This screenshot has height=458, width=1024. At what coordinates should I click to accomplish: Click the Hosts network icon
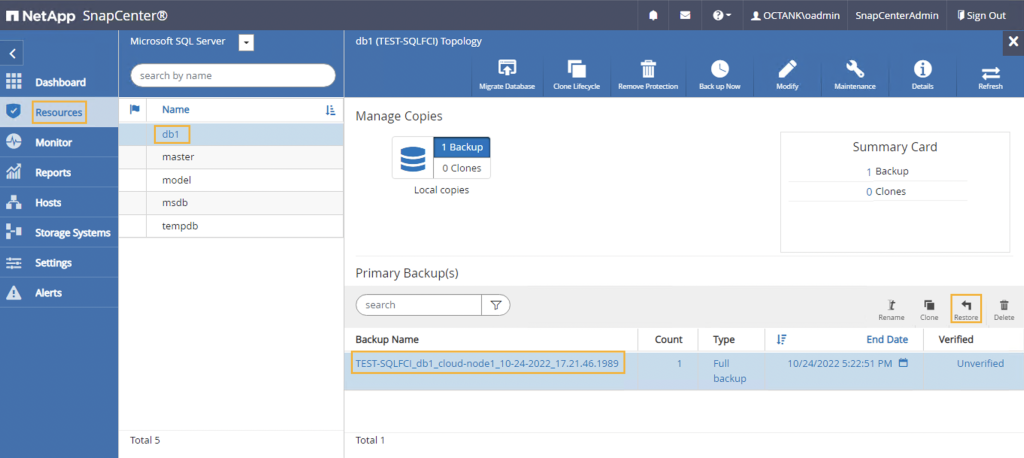pos(14,202)
